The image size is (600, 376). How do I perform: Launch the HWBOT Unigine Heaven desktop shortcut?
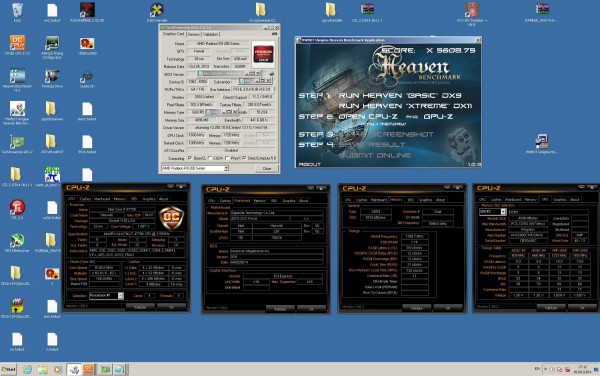17,109
